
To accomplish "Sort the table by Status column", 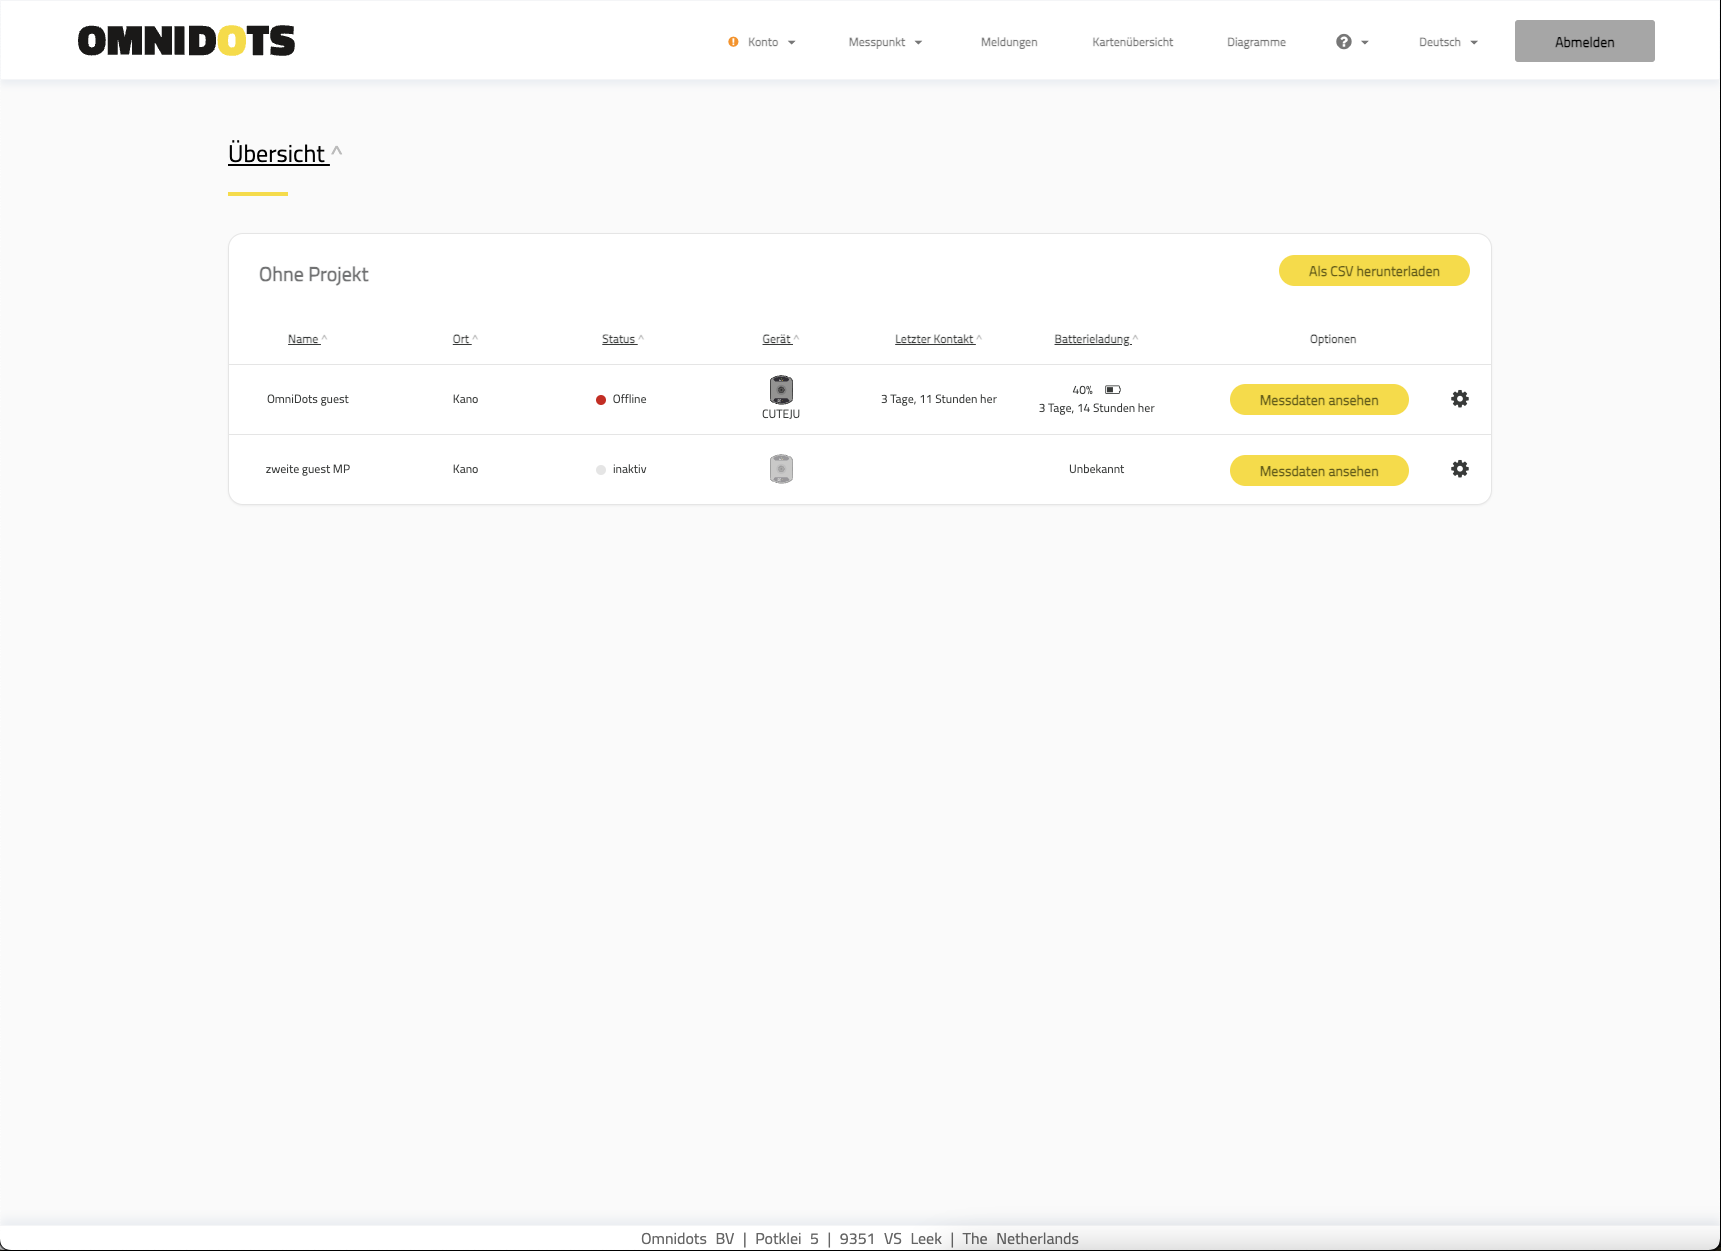I will (621, 339).
